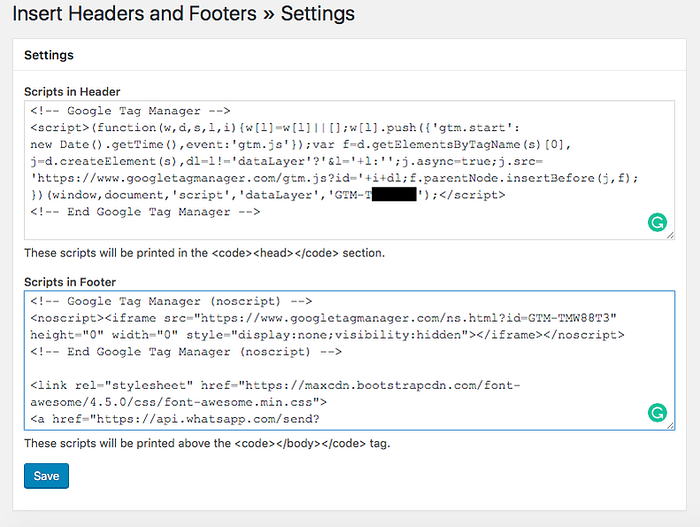Click the 'Insert Headers and Footers » Settings' title
The width and height of the screenshot is (700, 527).
pos(183,13)
